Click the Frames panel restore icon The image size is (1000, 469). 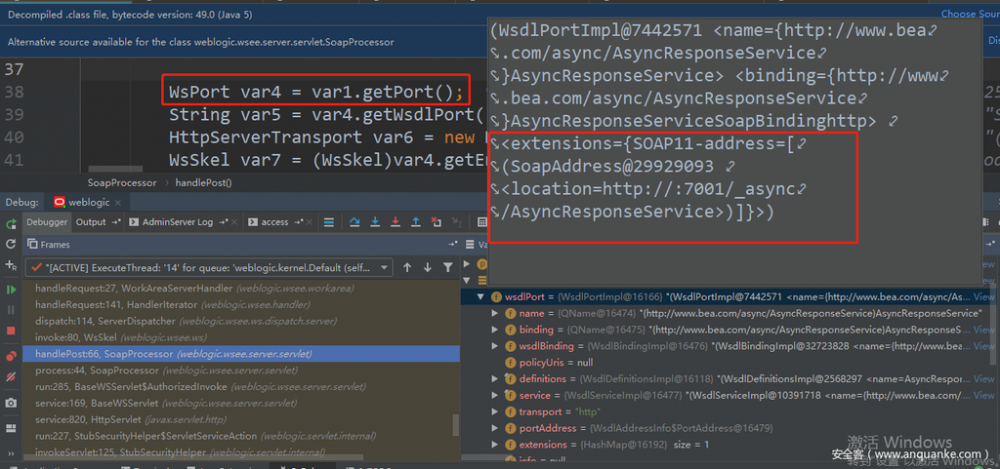453,244
